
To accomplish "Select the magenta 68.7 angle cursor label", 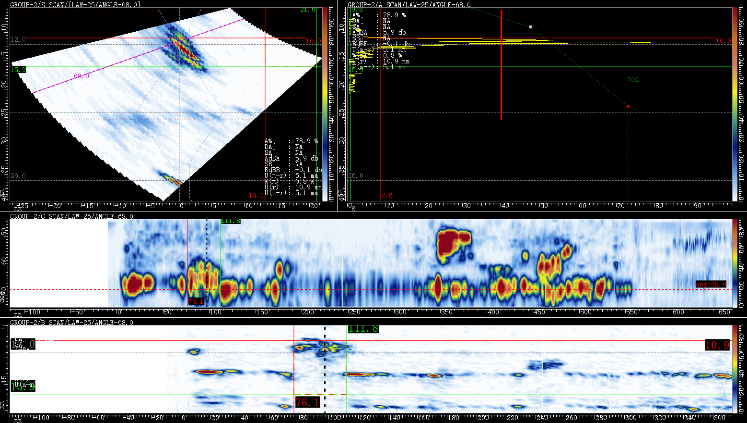I will click(81, 76).
